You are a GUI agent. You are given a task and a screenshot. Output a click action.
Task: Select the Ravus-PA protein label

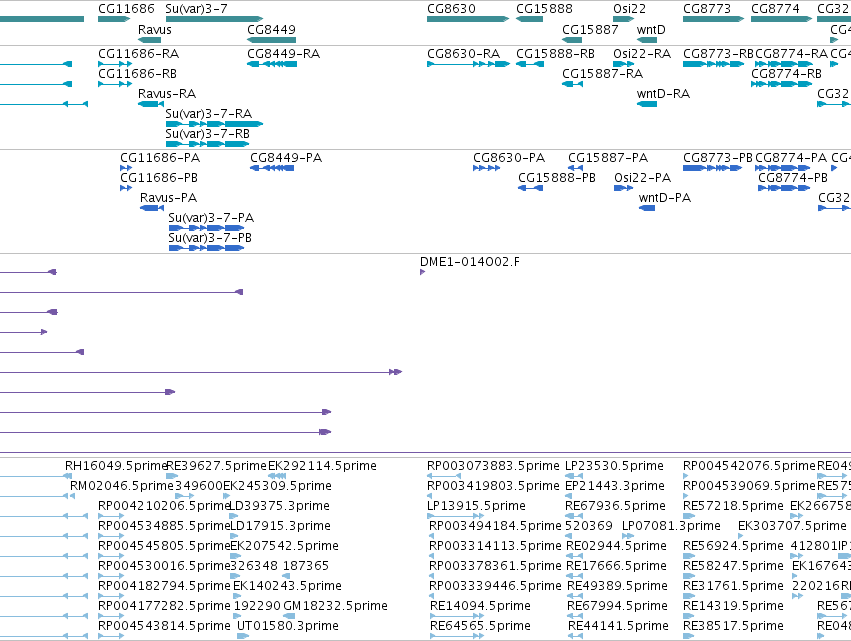(168, 198)
